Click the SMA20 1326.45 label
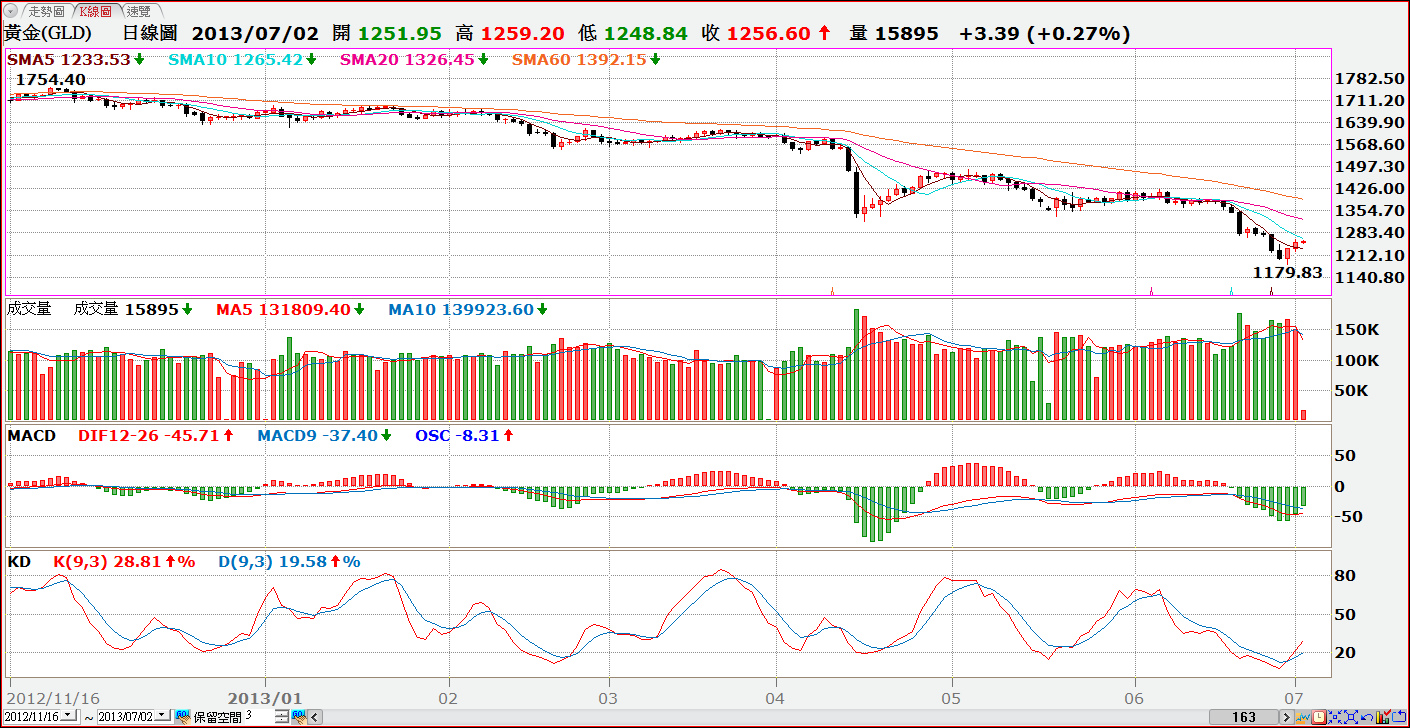The width and height of the screenshot is (1410, 728). [x=408, y=59]
